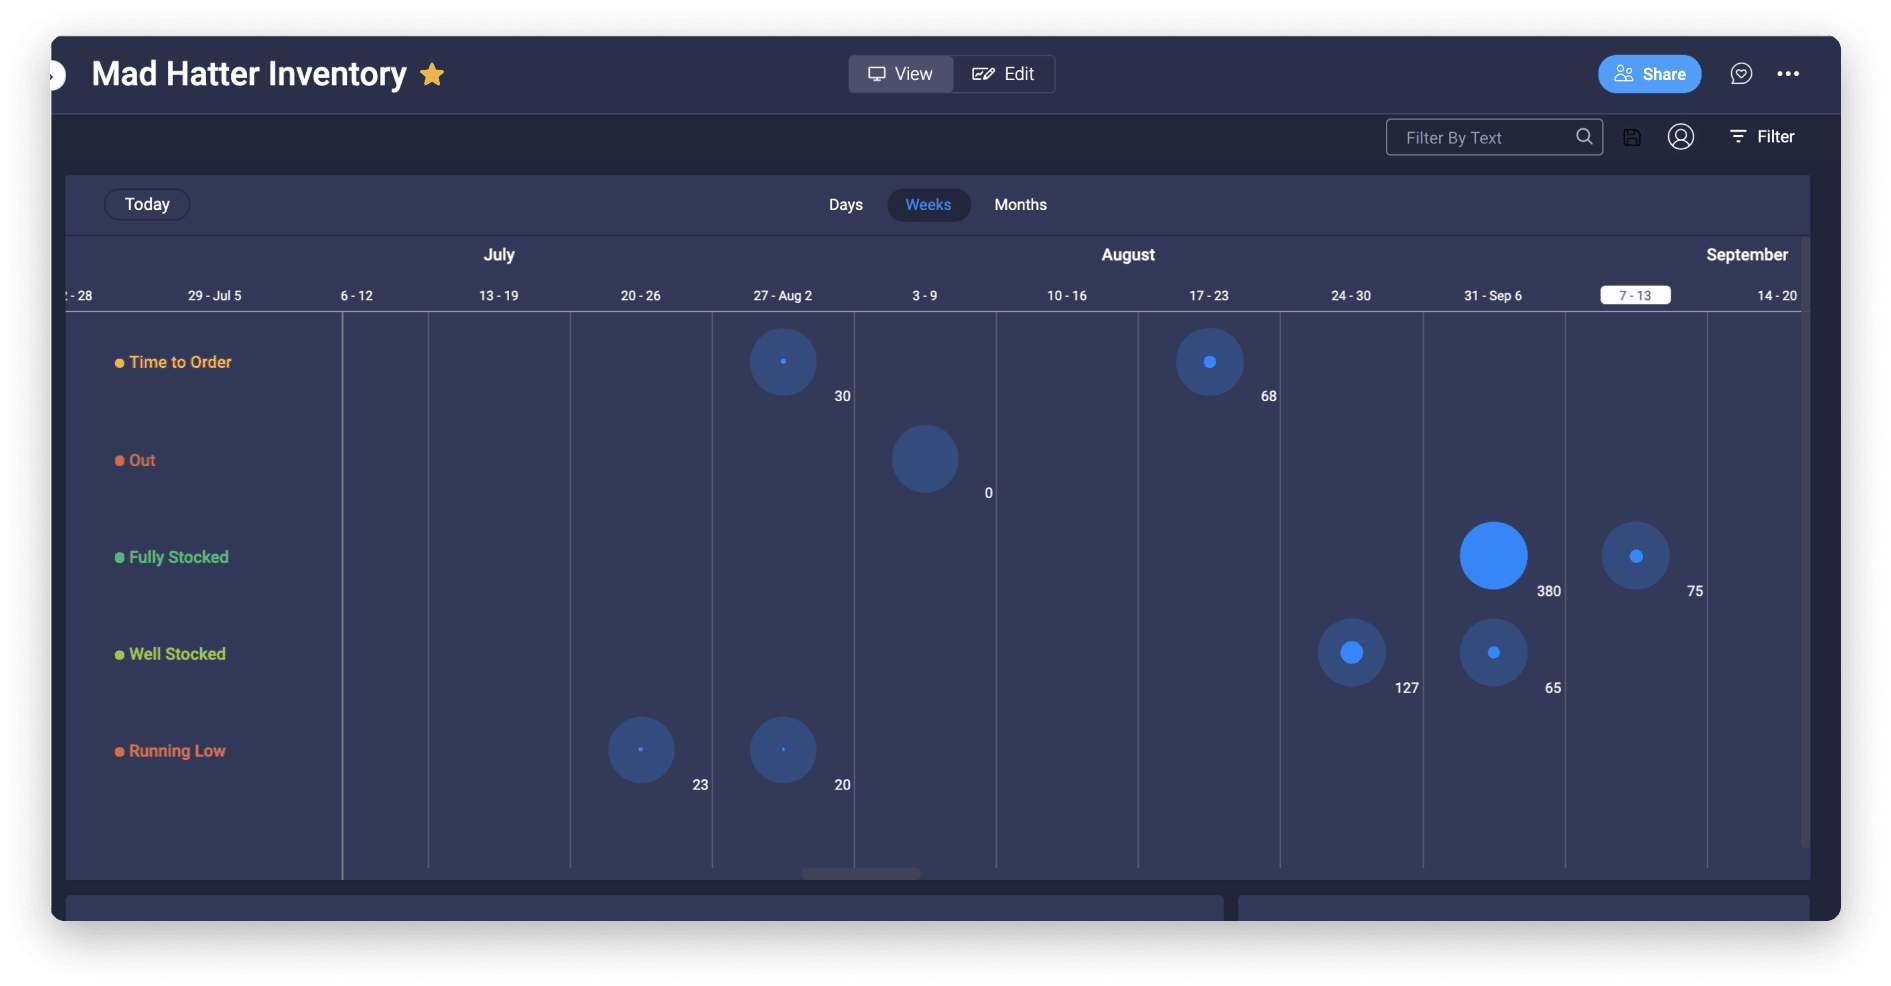Click the Share button
Viewport: 1891px width, 986px height.
1649,73
